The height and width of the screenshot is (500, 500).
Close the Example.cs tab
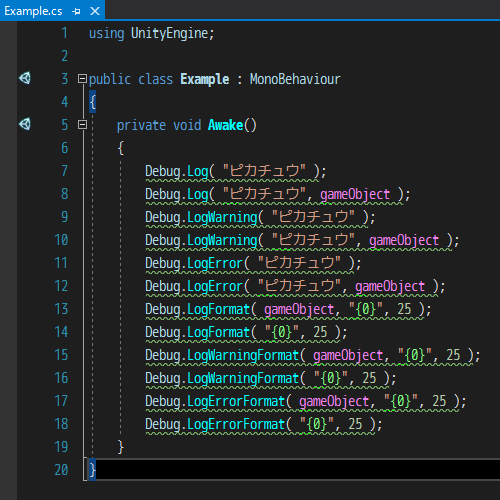95,11
